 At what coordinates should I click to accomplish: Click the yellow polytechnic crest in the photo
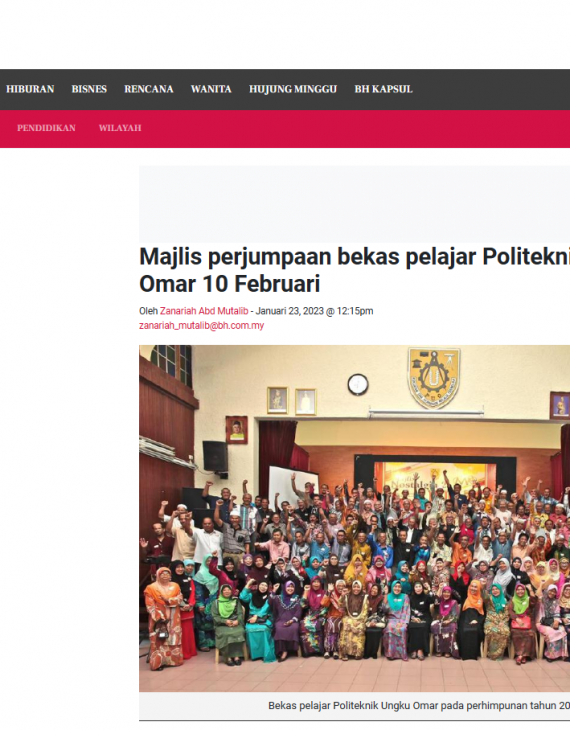(434, 378)
